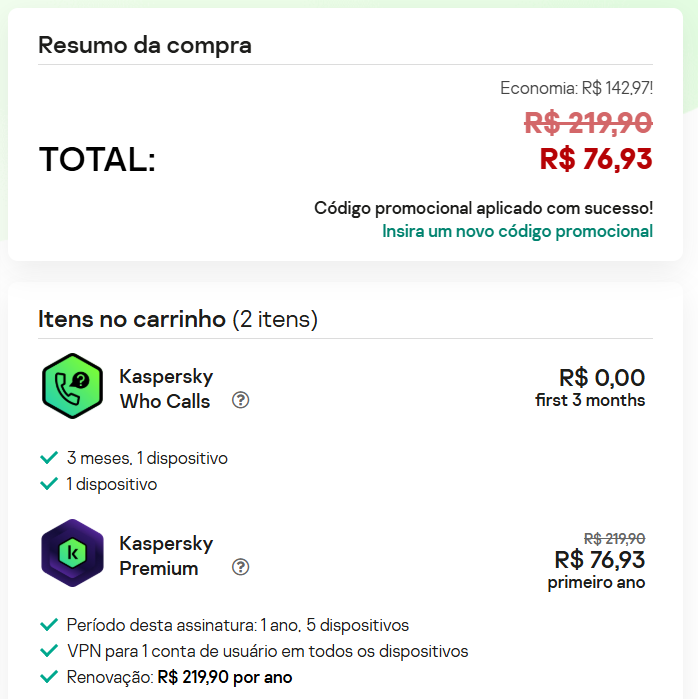Open help tooltip next to Who Calls
Image resolution: width=698 pixels, height=699 pixels.
pyautogui.click(x=241, y=400)
